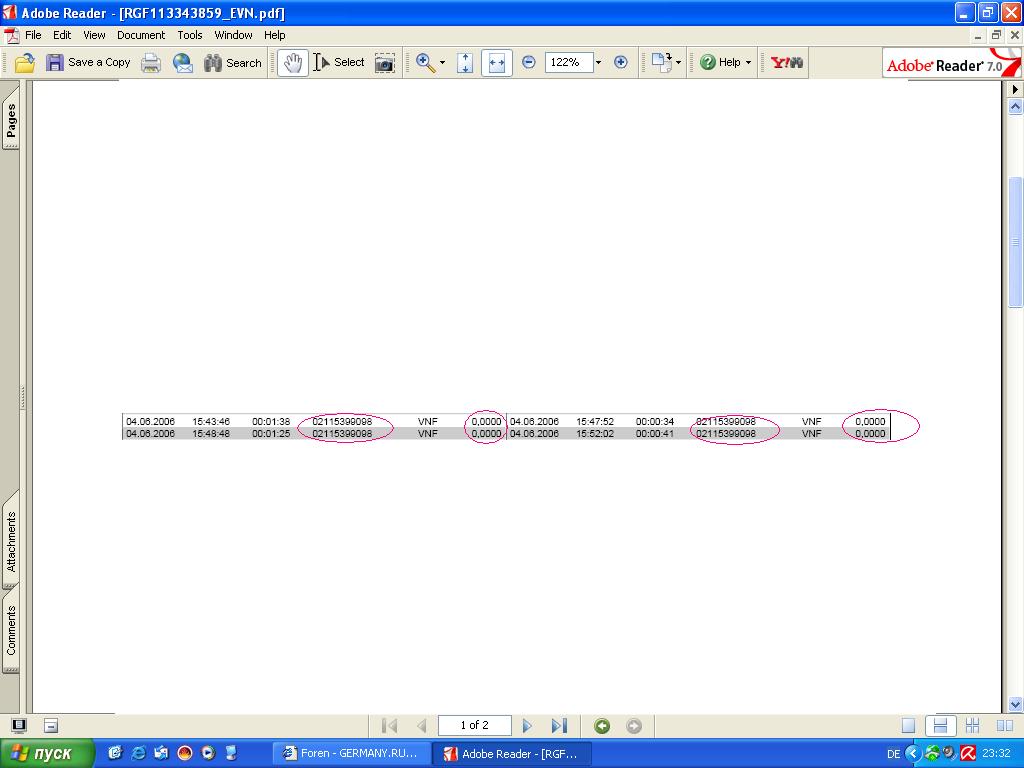The width and height of the screenshot is (1024, 768).
Task: Click the Save a Copy button
Action: pyautogui.click(x=88, y=62)
